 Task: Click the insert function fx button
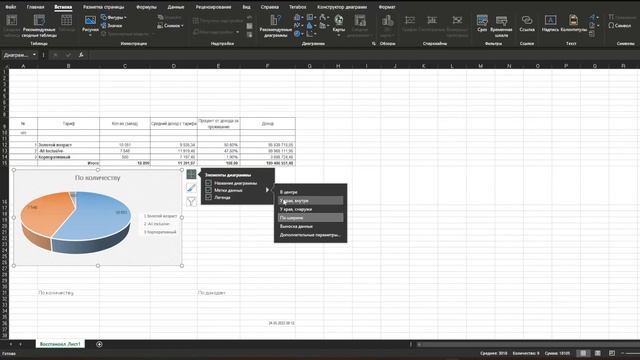coord(81,55)
